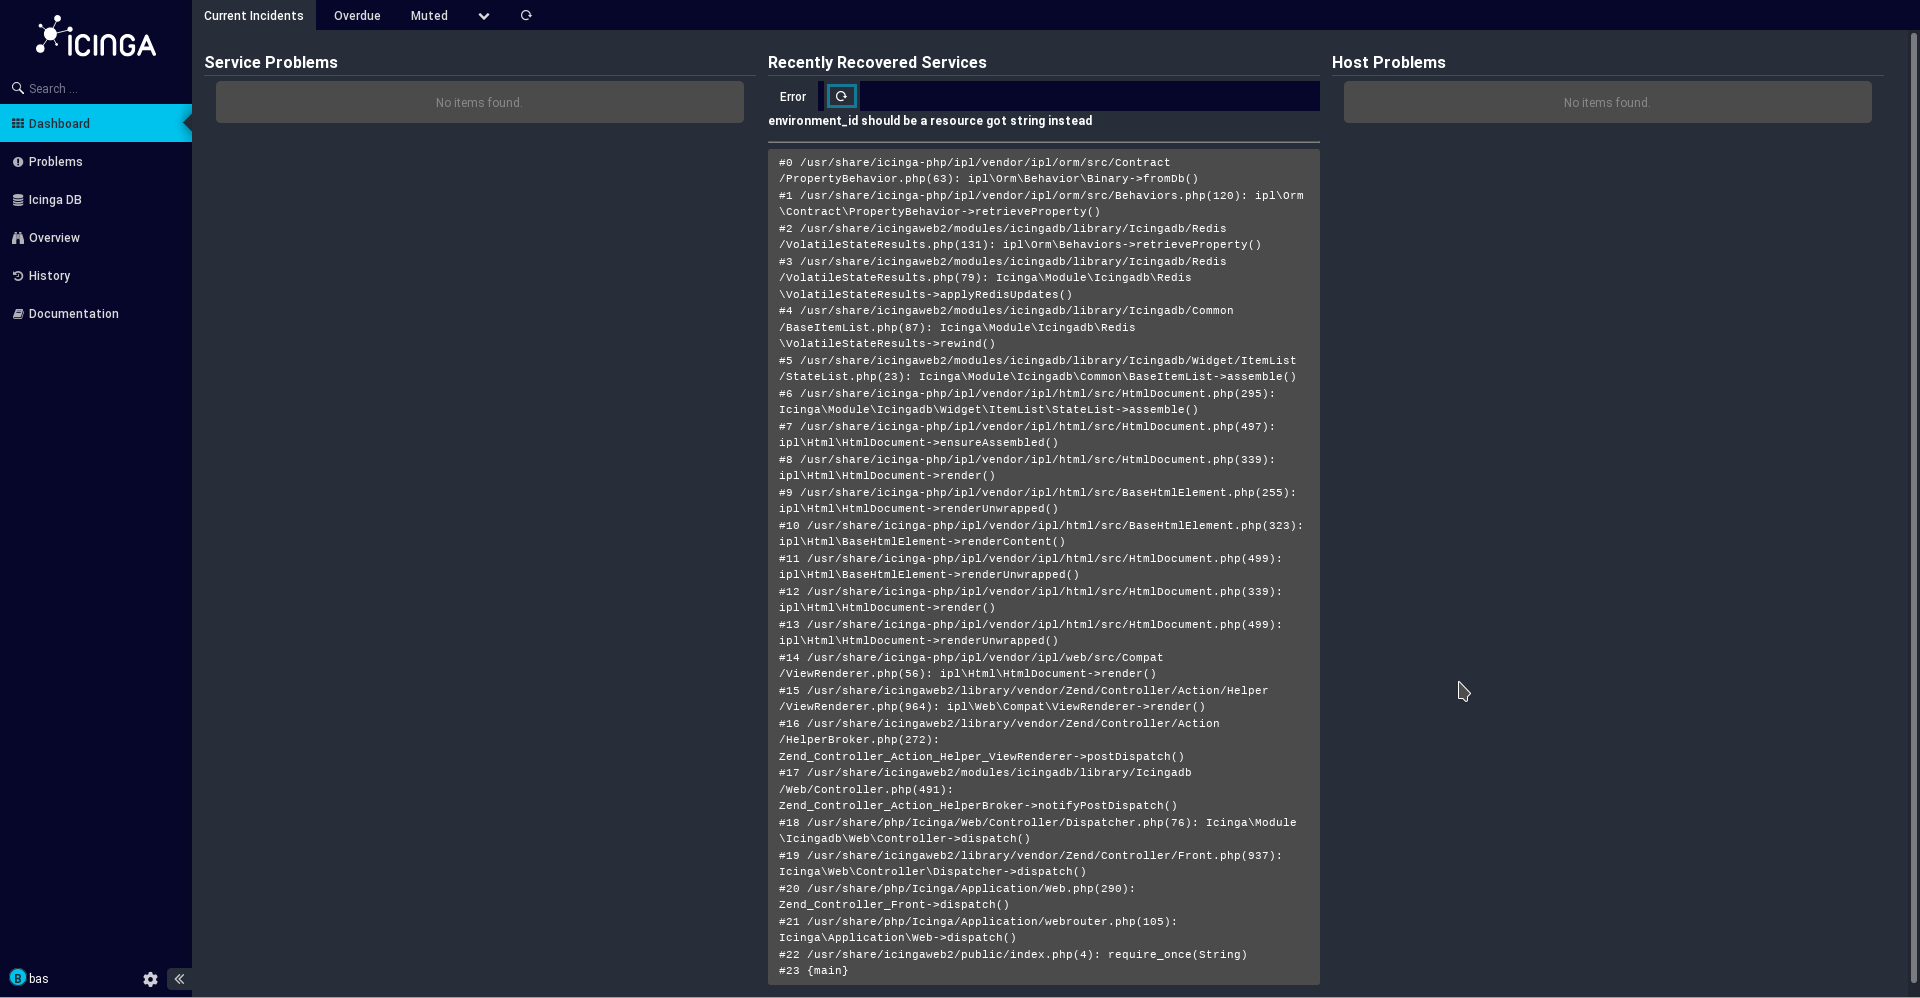Screen dimensions: 1920x998
Task: Click the Documentation book icon
Action: [x=18, y=314]
